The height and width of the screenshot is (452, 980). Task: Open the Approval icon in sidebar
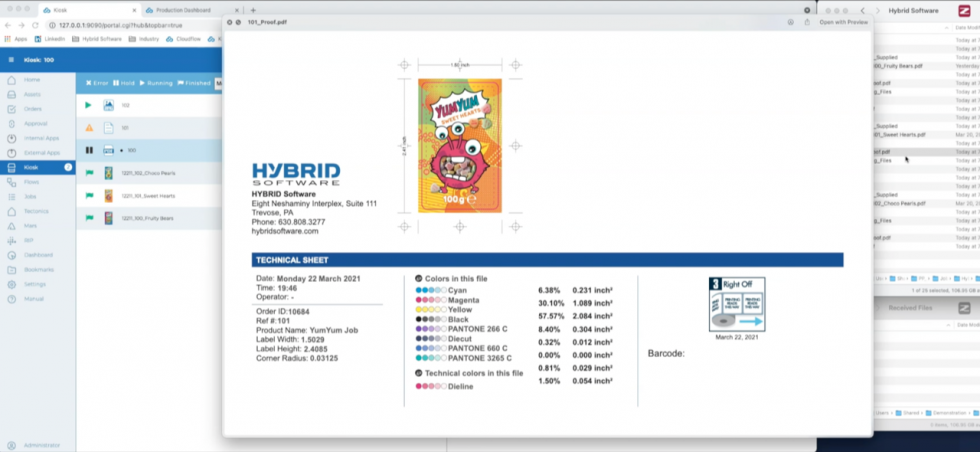click(11, 124)
